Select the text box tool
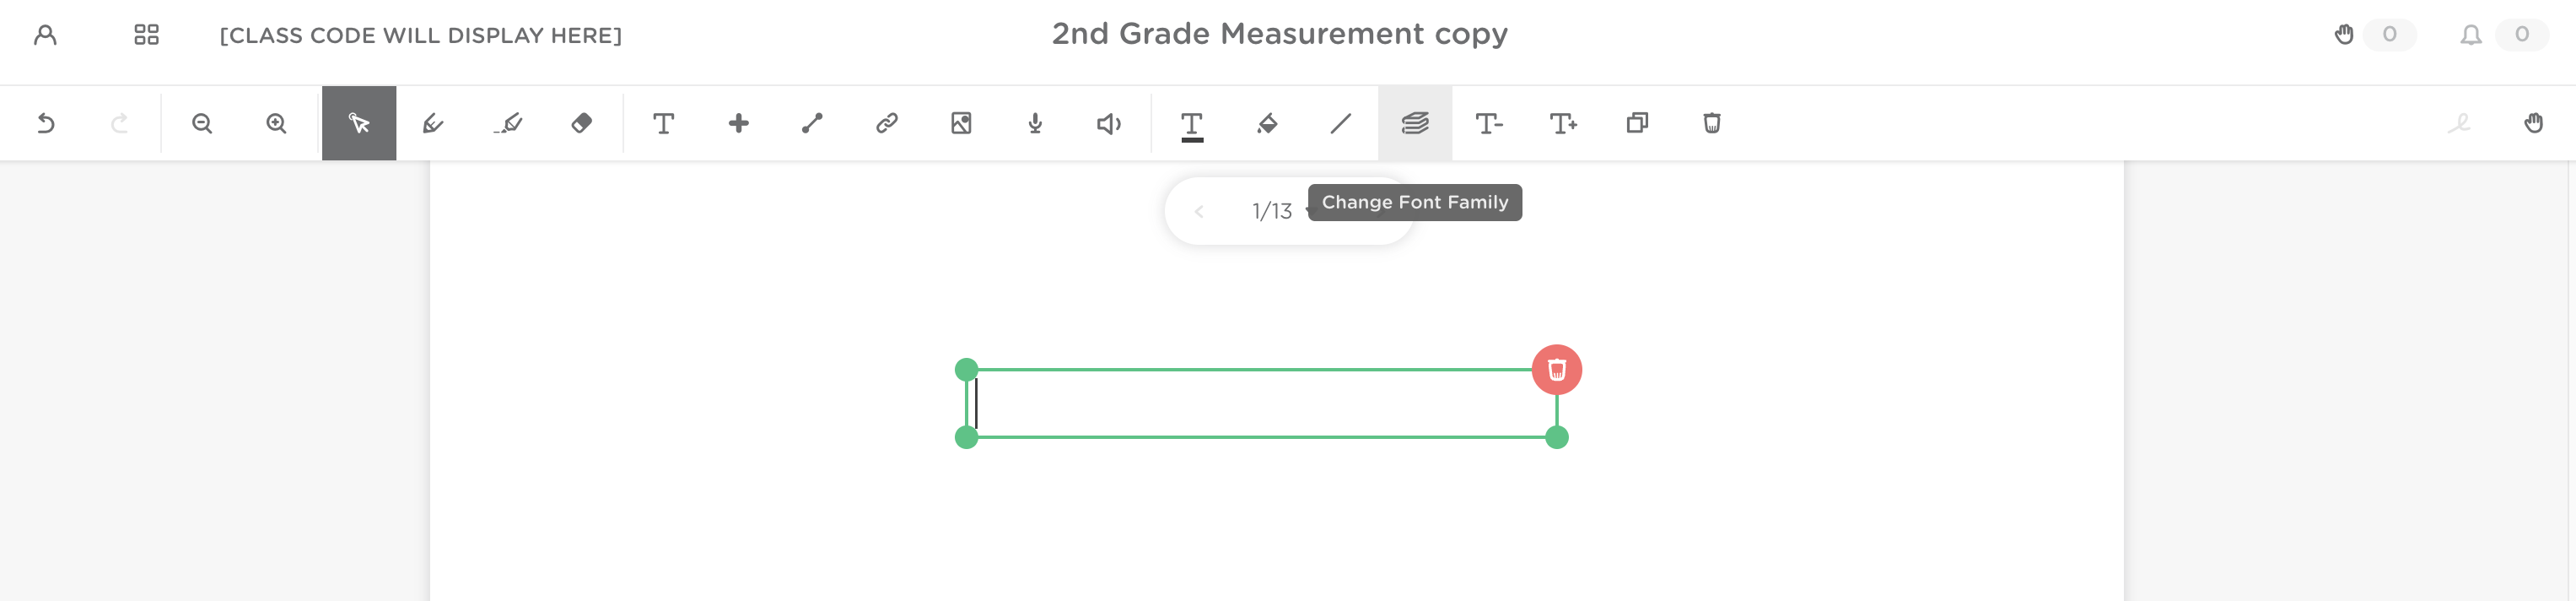Screen dimensions: 2576x601 pyautogui.click(x=663, y=123)
